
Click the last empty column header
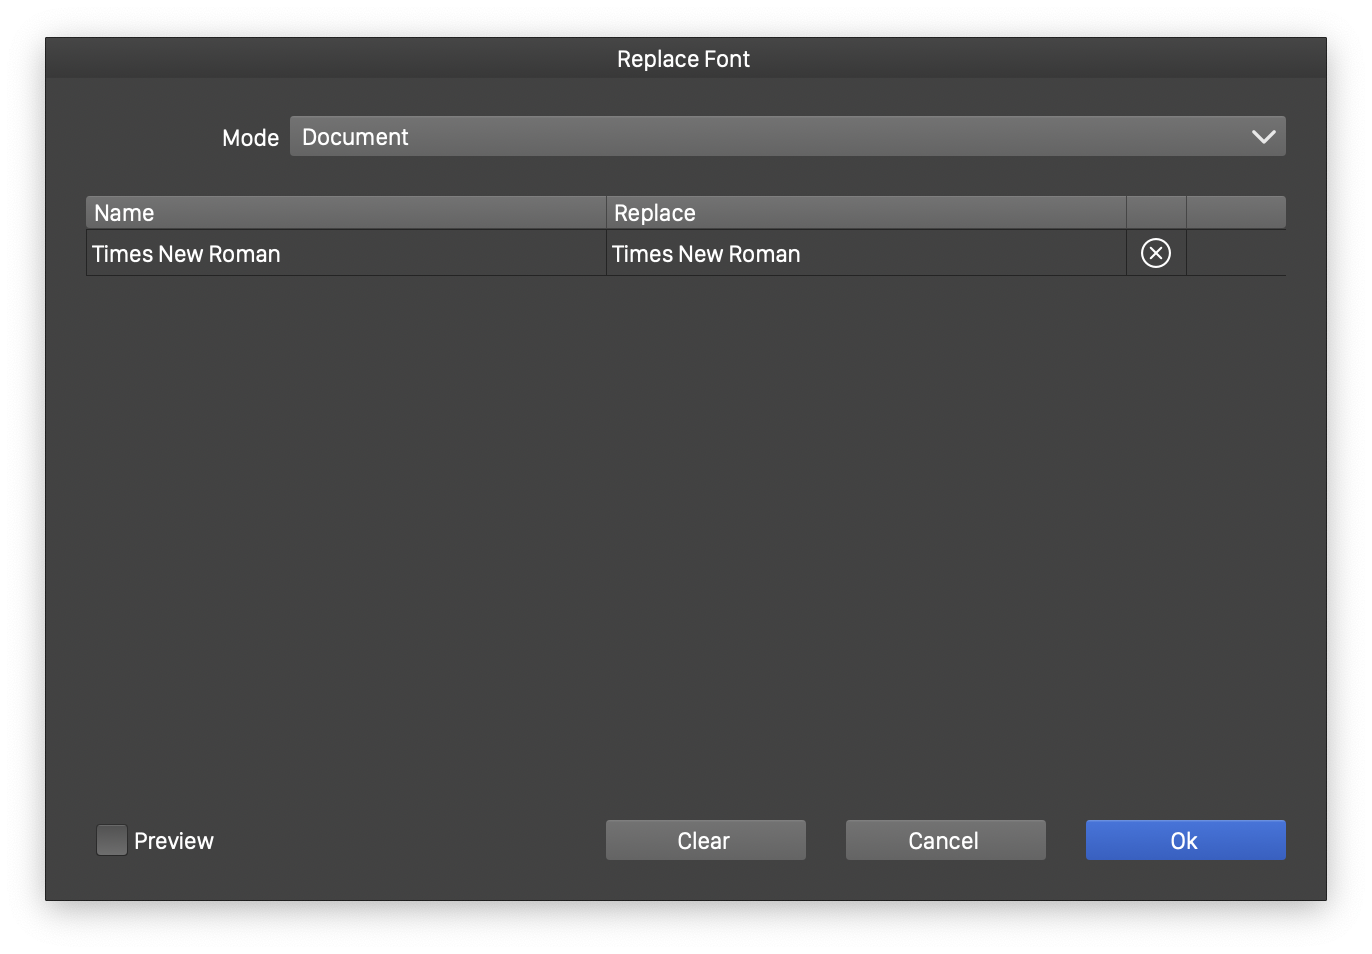(x=1235, y=213)
